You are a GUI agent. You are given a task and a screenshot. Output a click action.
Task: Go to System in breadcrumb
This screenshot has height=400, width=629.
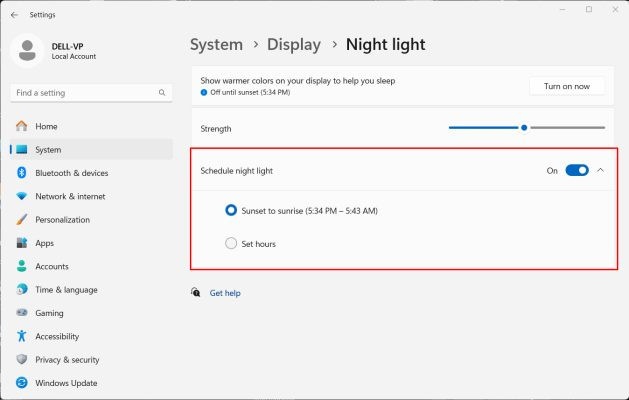pyautogui.click(x=216, y=45)
